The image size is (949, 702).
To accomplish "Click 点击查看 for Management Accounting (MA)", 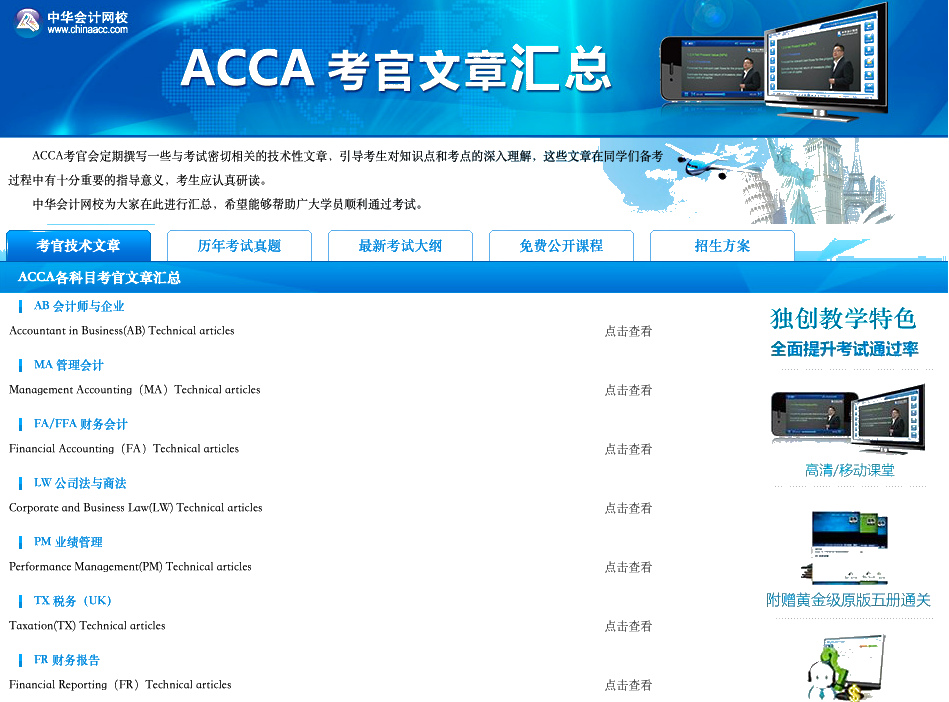I will pyautogui.click(x=628, y=390).
